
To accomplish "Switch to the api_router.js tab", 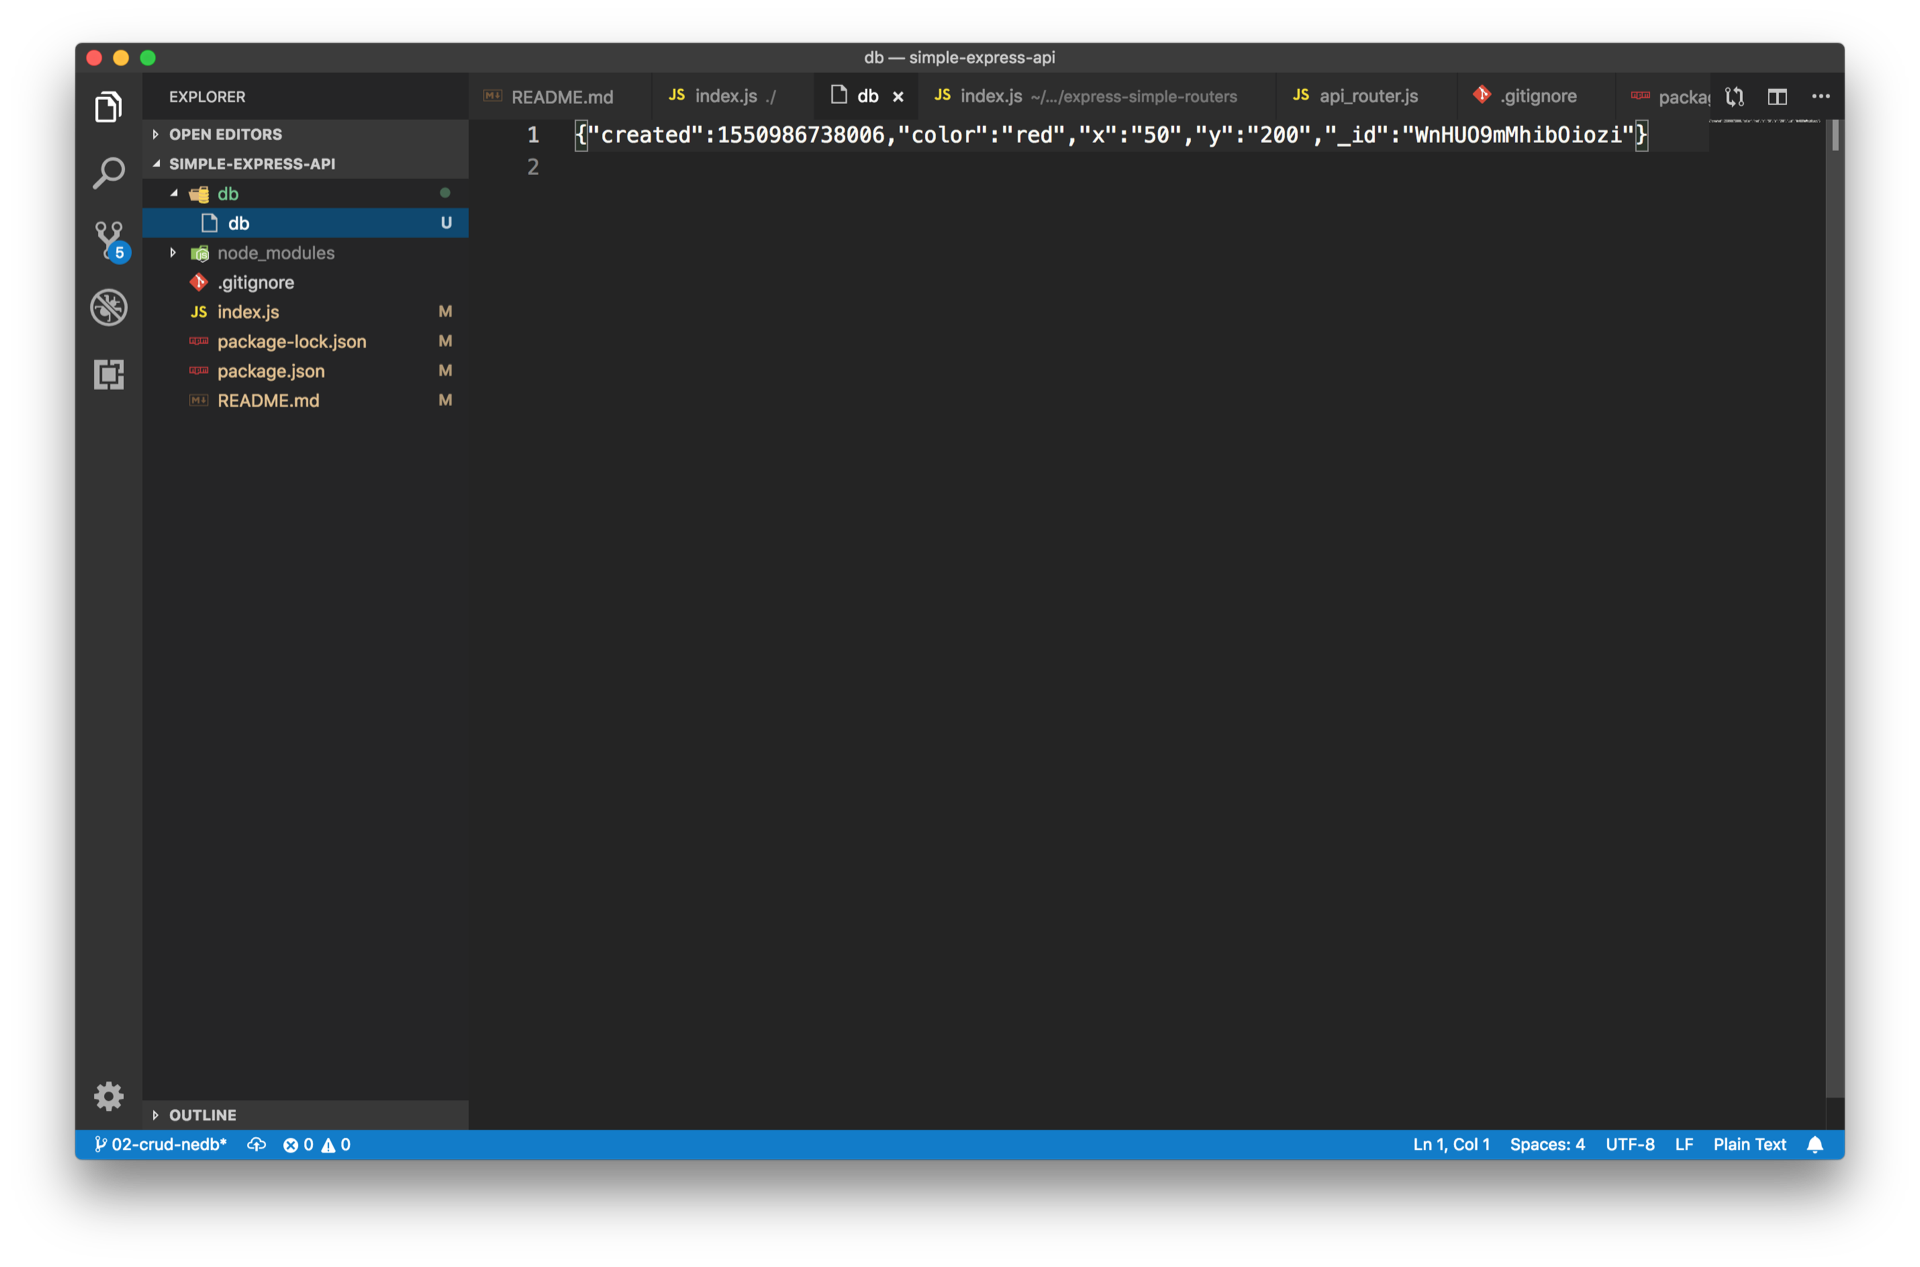I will point(1367,96).
